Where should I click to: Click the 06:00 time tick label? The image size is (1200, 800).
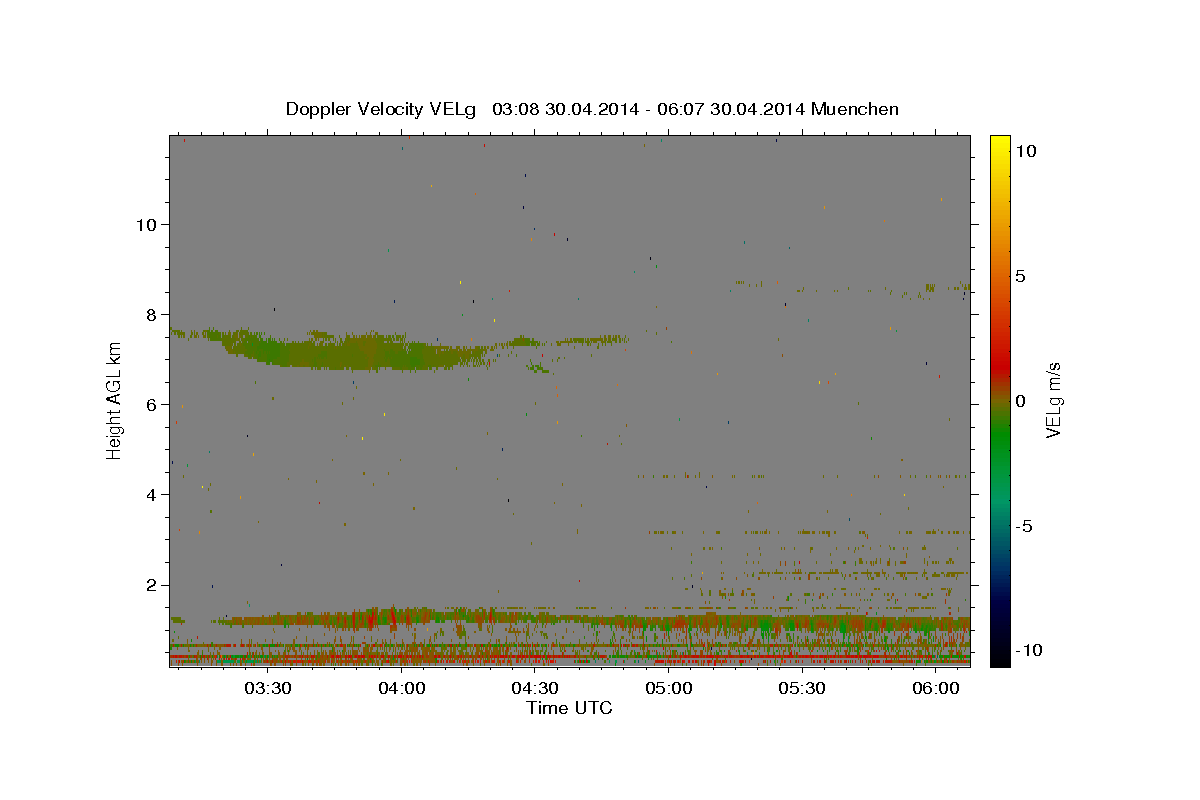(x=935, y=688)
